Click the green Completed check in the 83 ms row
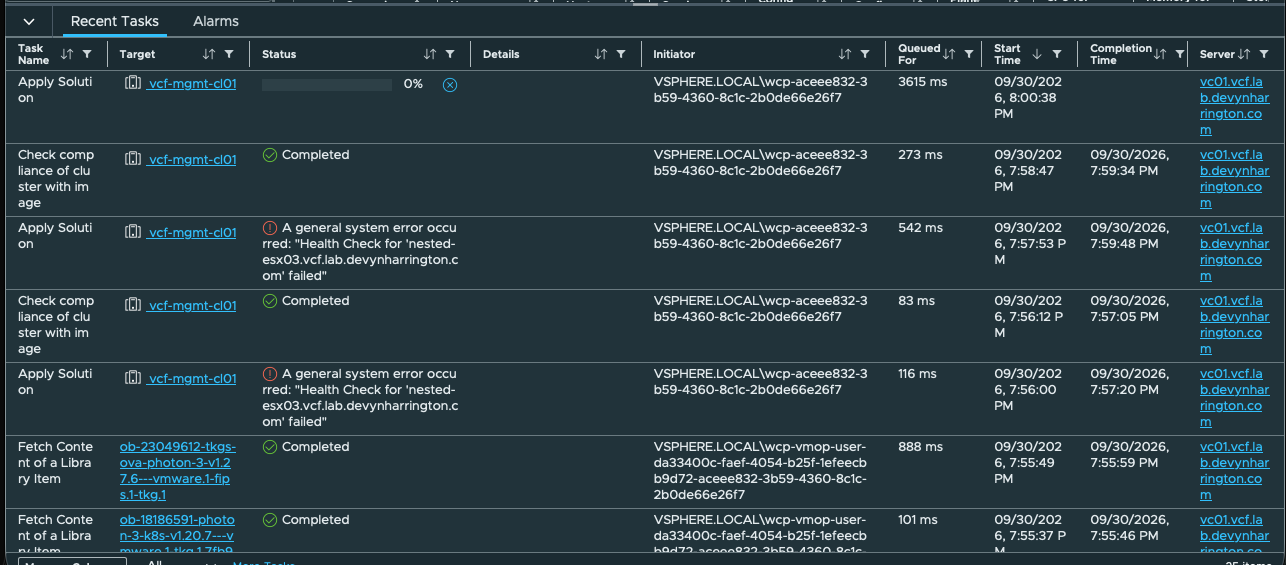Screen dimensions: 1286x565 coord(270,301)
